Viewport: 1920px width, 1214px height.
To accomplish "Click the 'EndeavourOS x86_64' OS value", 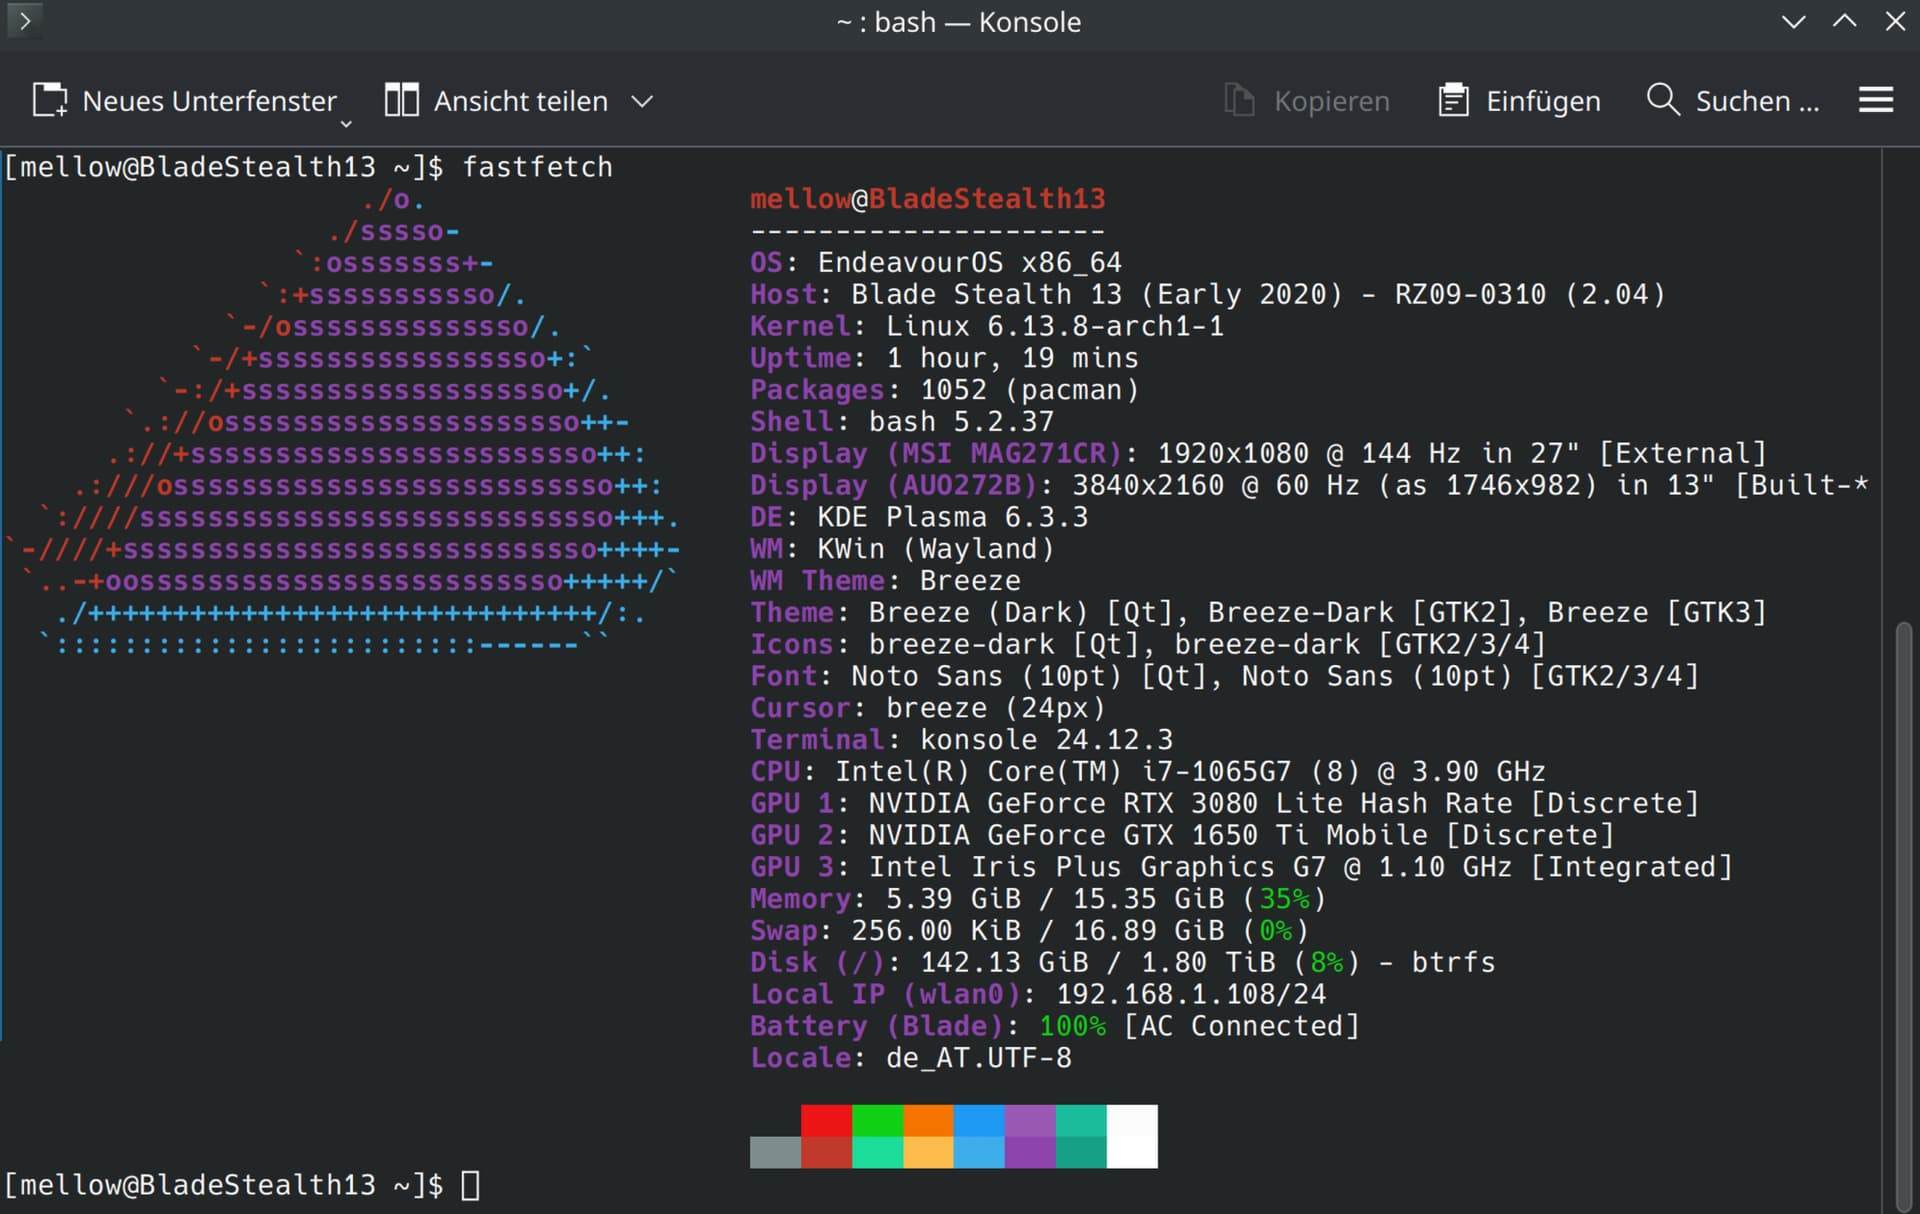I will click(x=970, y=262).
